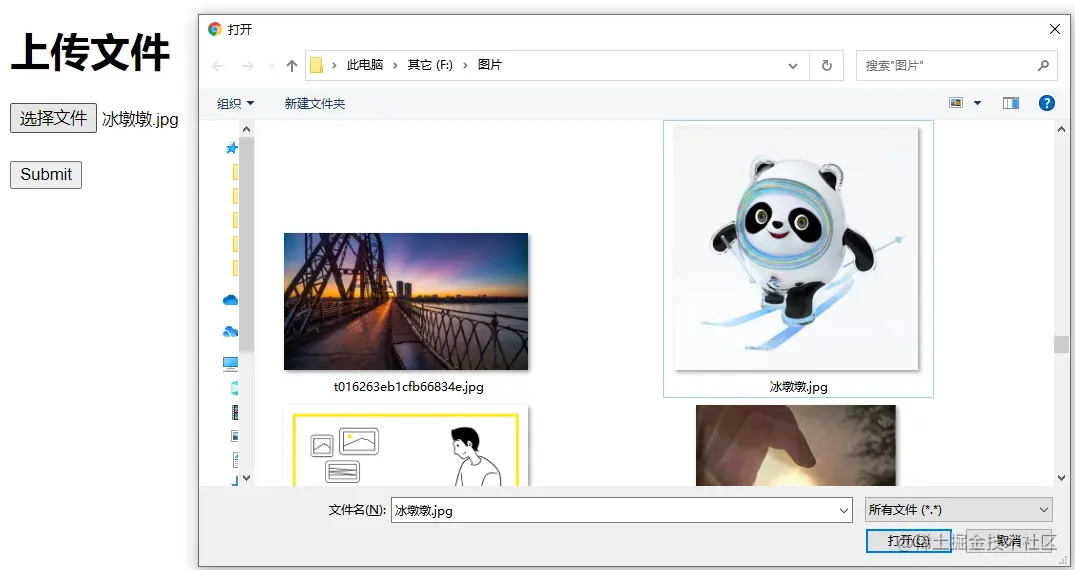Click the search magnifier icon
This screenshot has height=570, width=1075.
pyautogui.click(x=1043, y=65)
